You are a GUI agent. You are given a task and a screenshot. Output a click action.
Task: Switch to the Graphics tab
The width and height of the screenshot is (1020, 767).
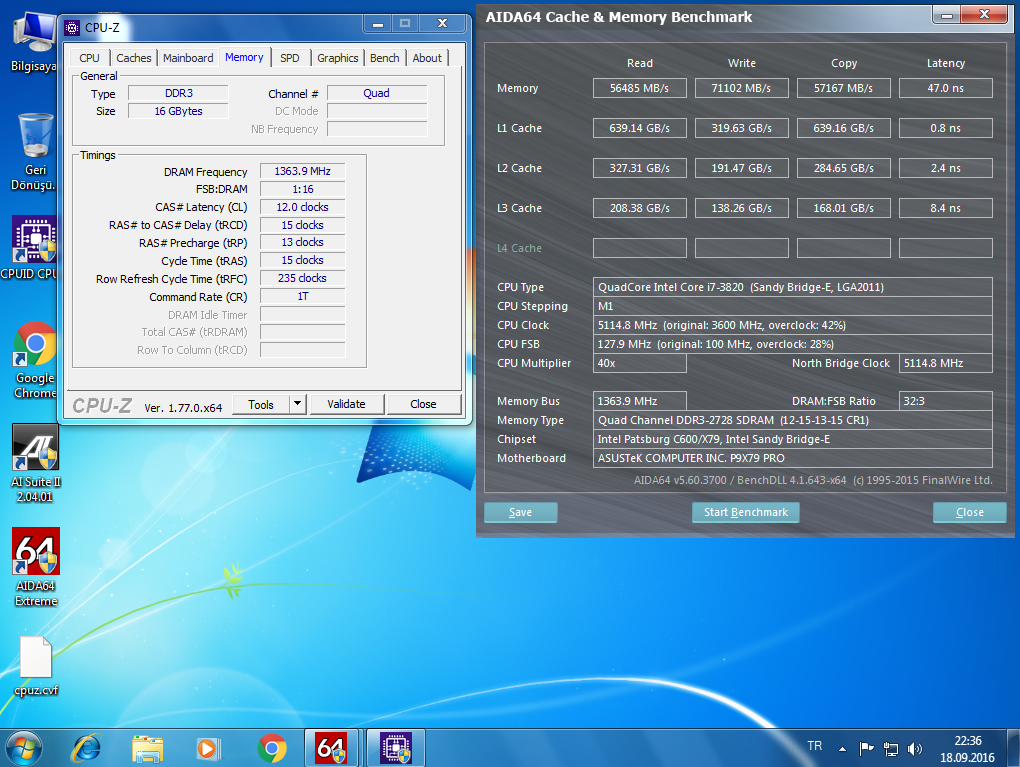338,58
